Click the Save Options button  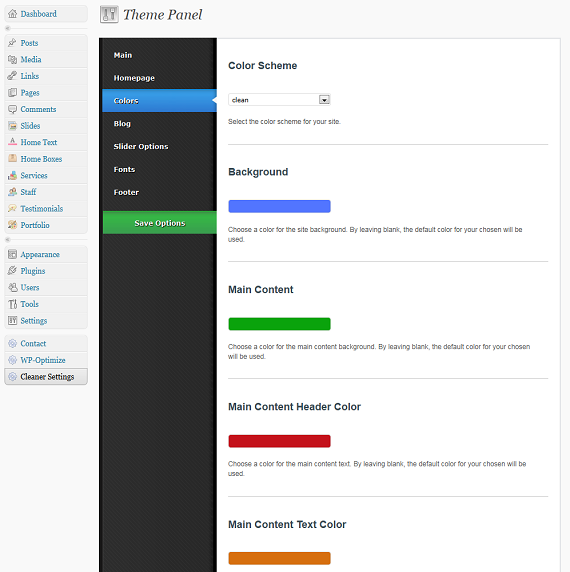(160, 223)
